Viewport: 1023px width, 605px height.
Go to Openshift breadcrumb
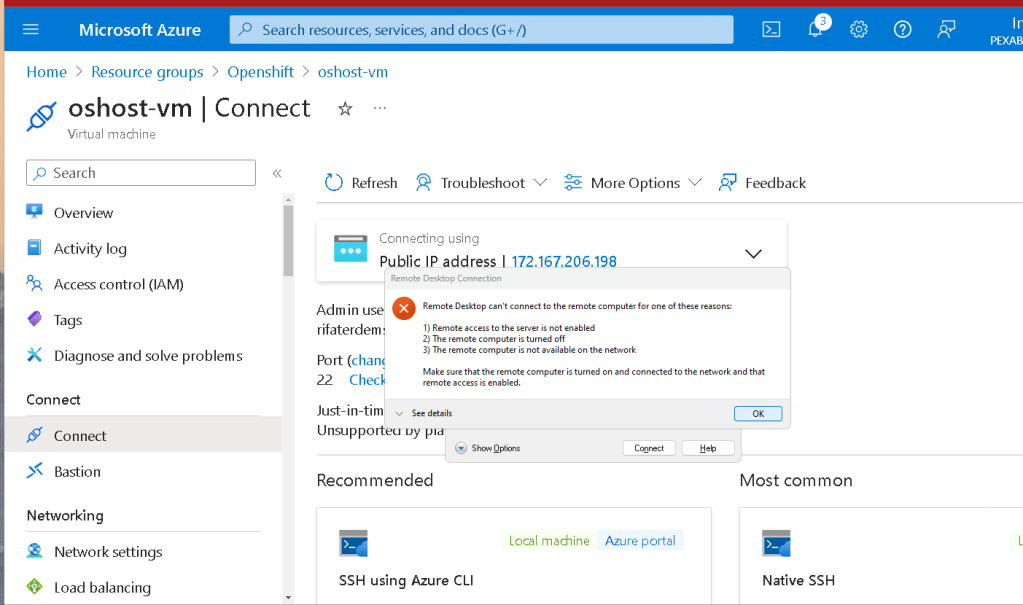[260, 72]
